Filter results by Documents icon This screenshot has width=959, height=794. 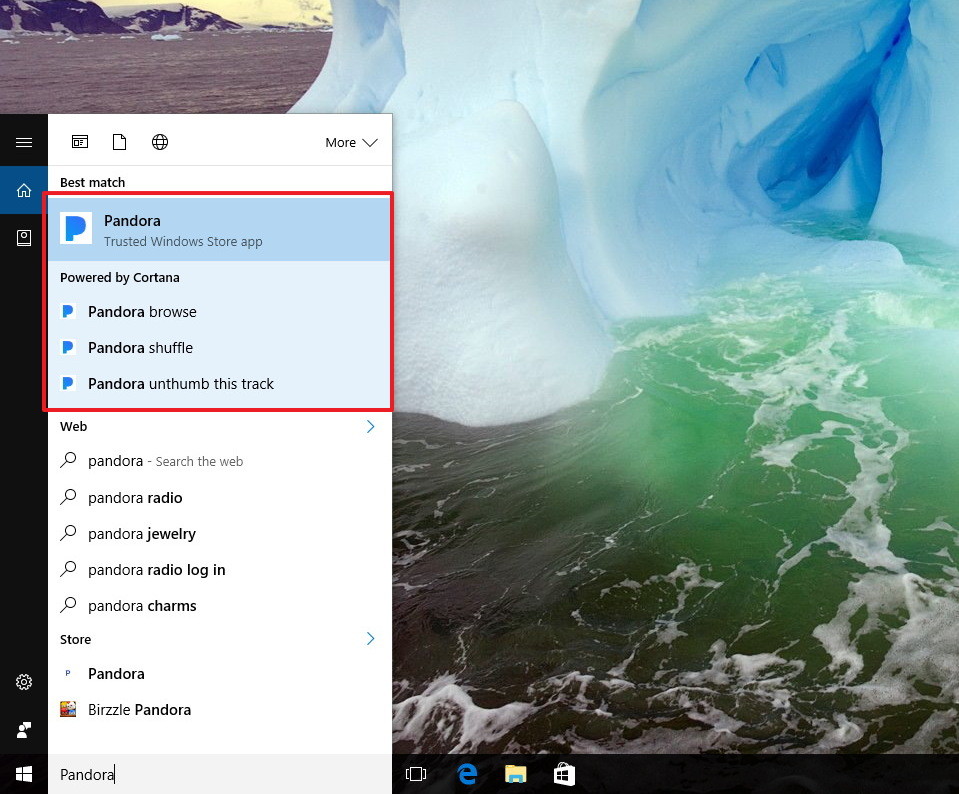[119, 142]
